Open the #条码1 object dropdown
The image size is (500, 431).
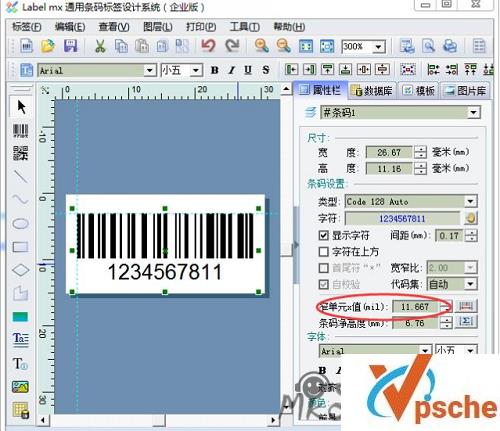(473, 113)
